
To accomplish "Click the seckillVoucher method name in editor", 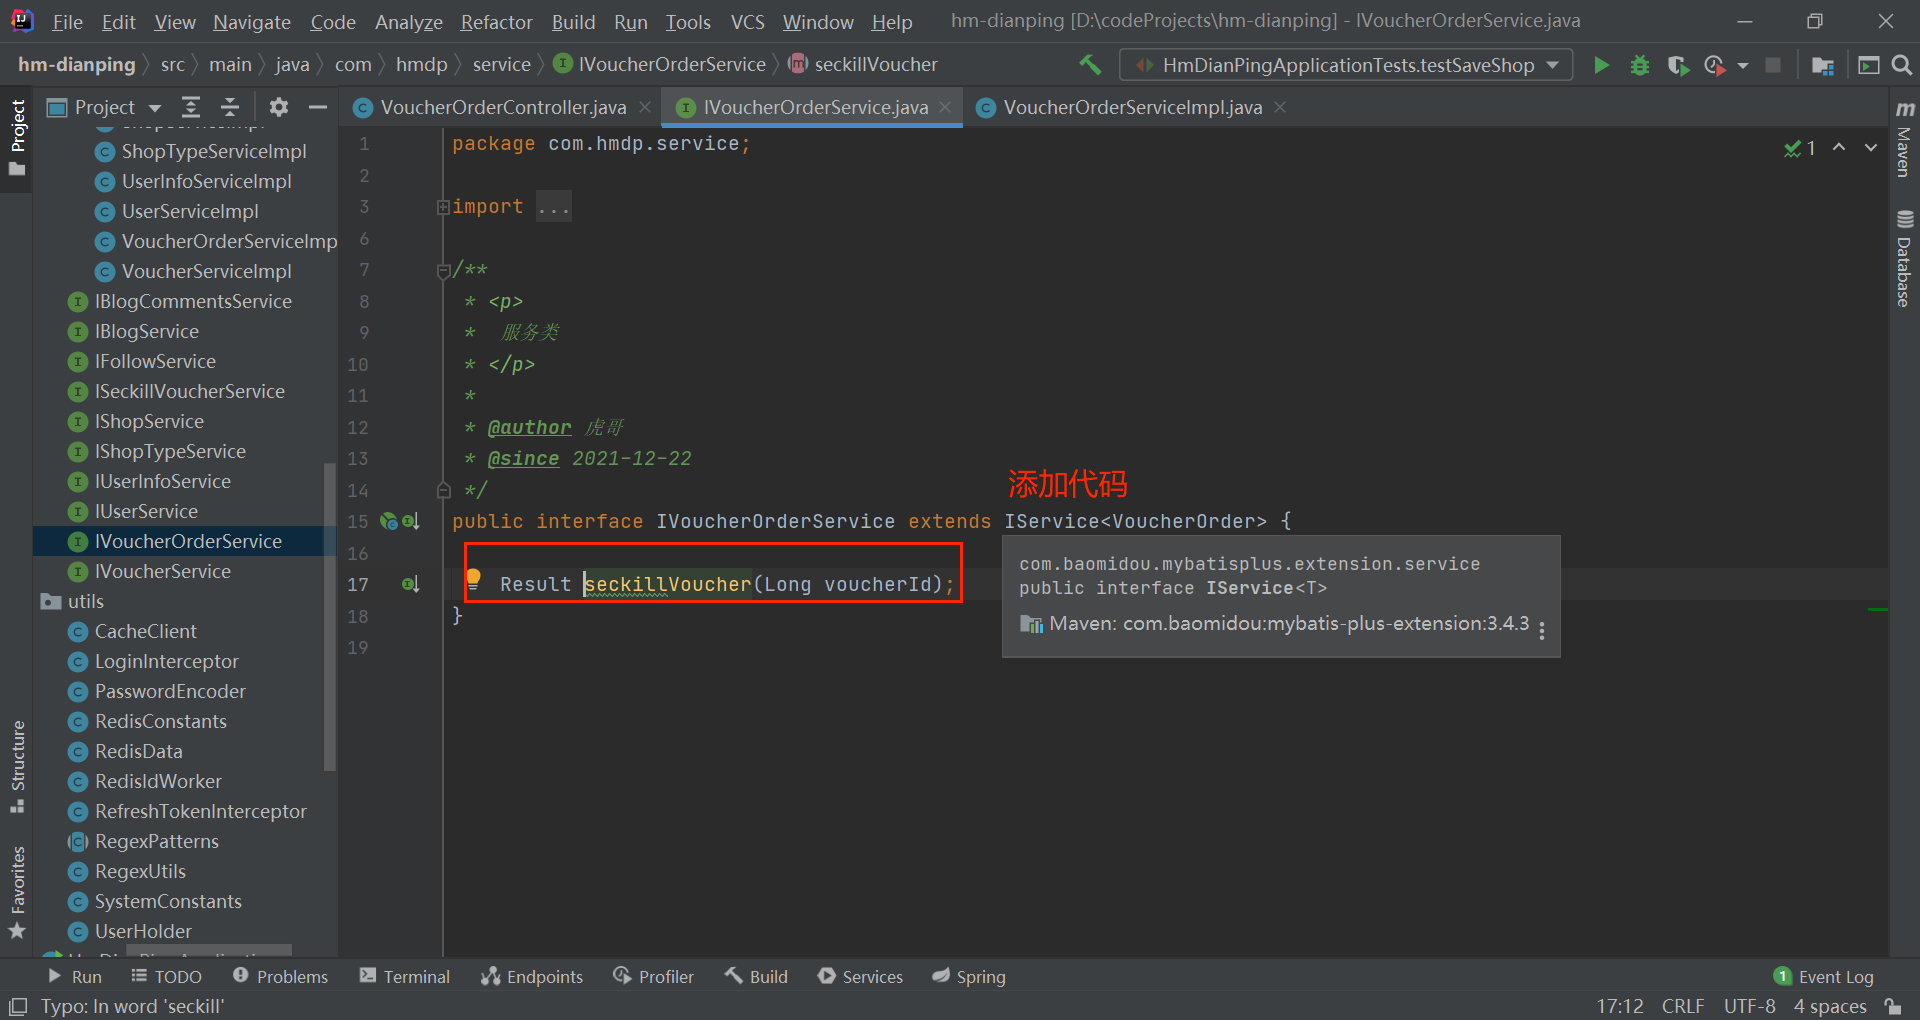I will pos(667,585).
